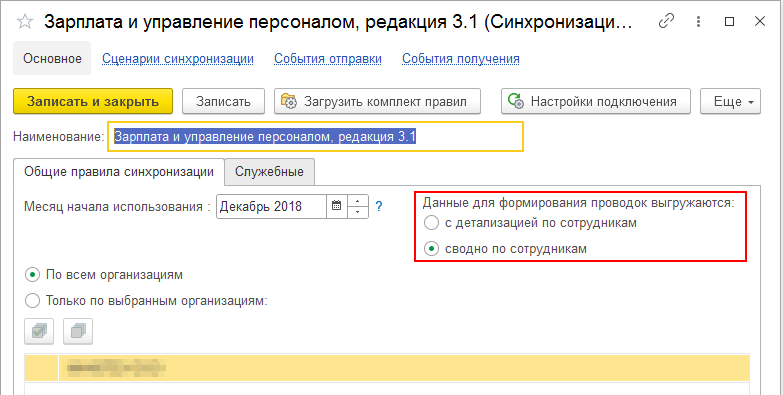
Task: Select с детализацией по сотрудникам option
Action: (x=530, y=223)
